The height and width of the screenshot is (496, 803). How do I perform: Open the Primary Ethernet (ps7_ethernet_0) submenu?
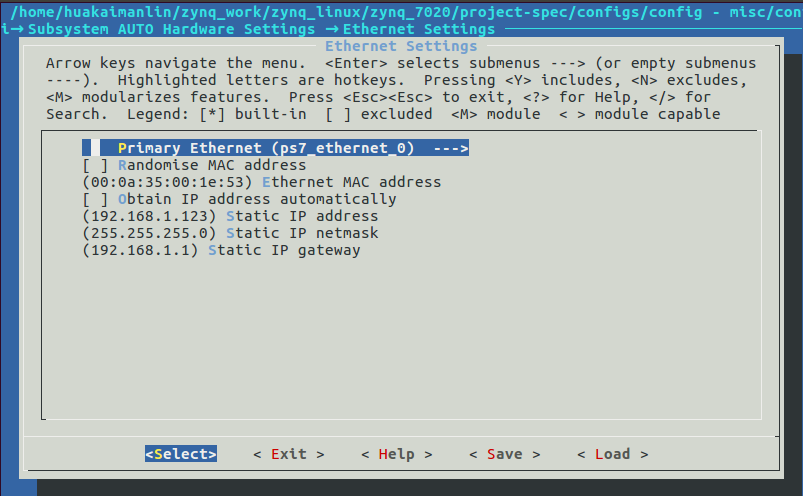pyautogui.click(x=276, y=148)
